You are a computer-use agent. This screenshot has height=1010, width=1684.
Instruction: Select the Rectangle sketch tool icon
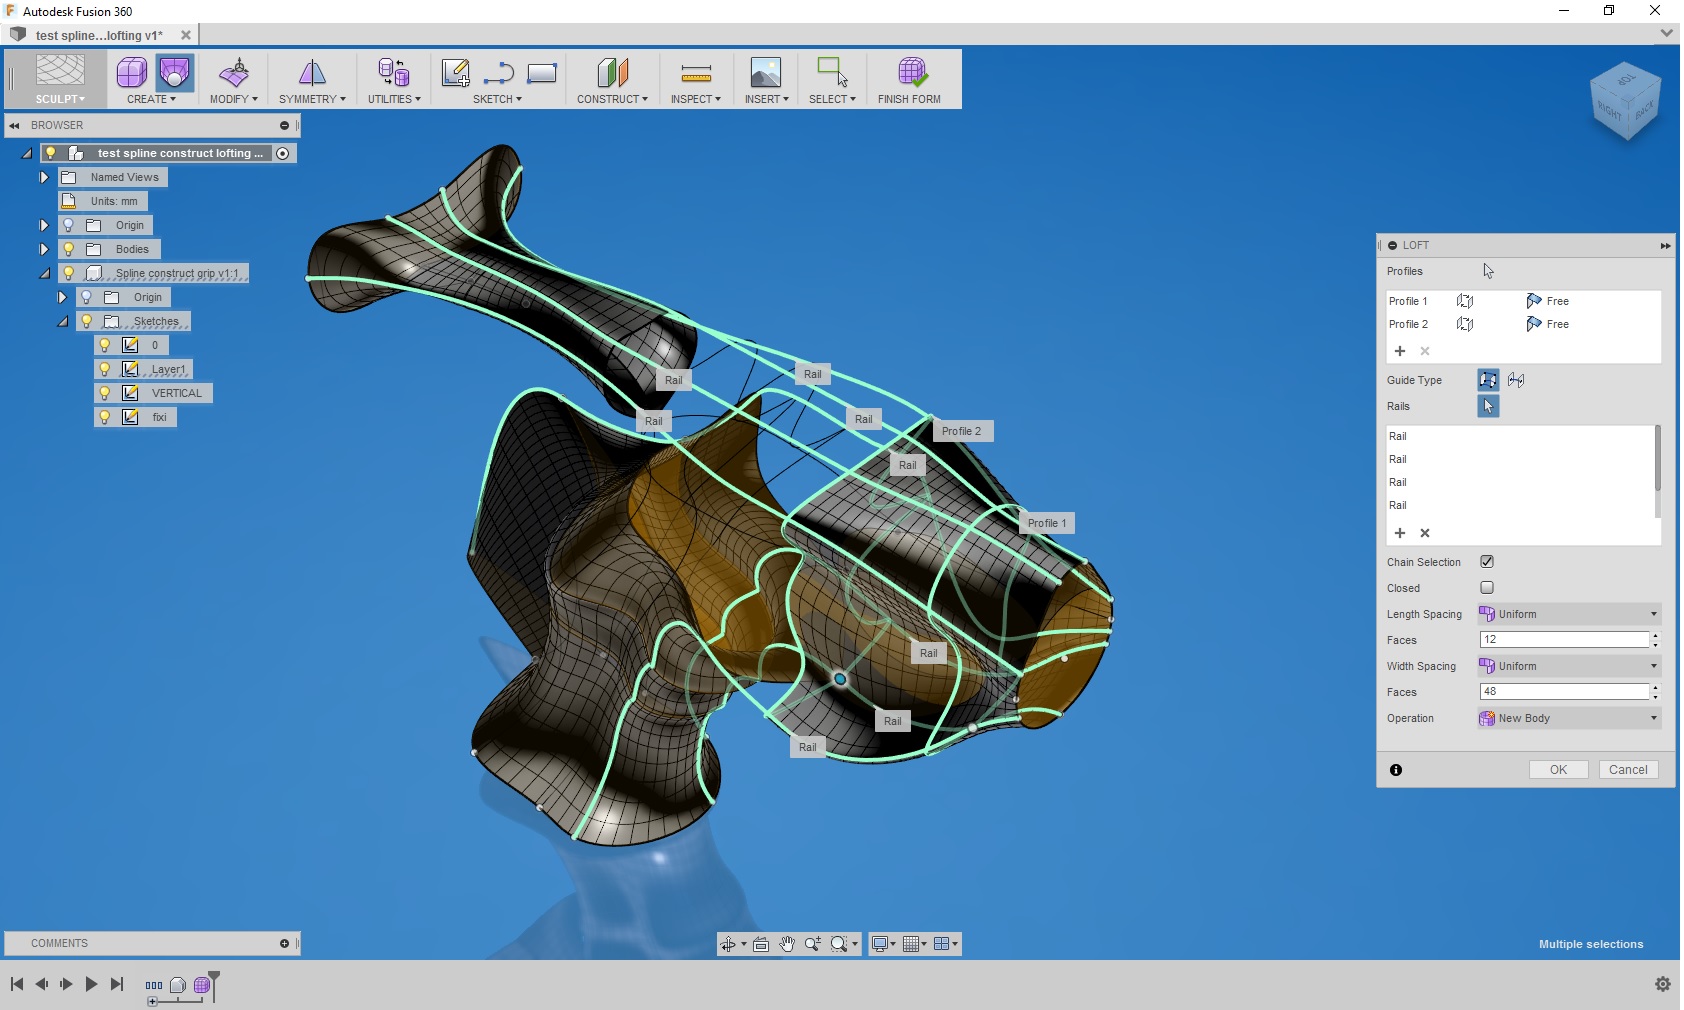coord(541,72)
